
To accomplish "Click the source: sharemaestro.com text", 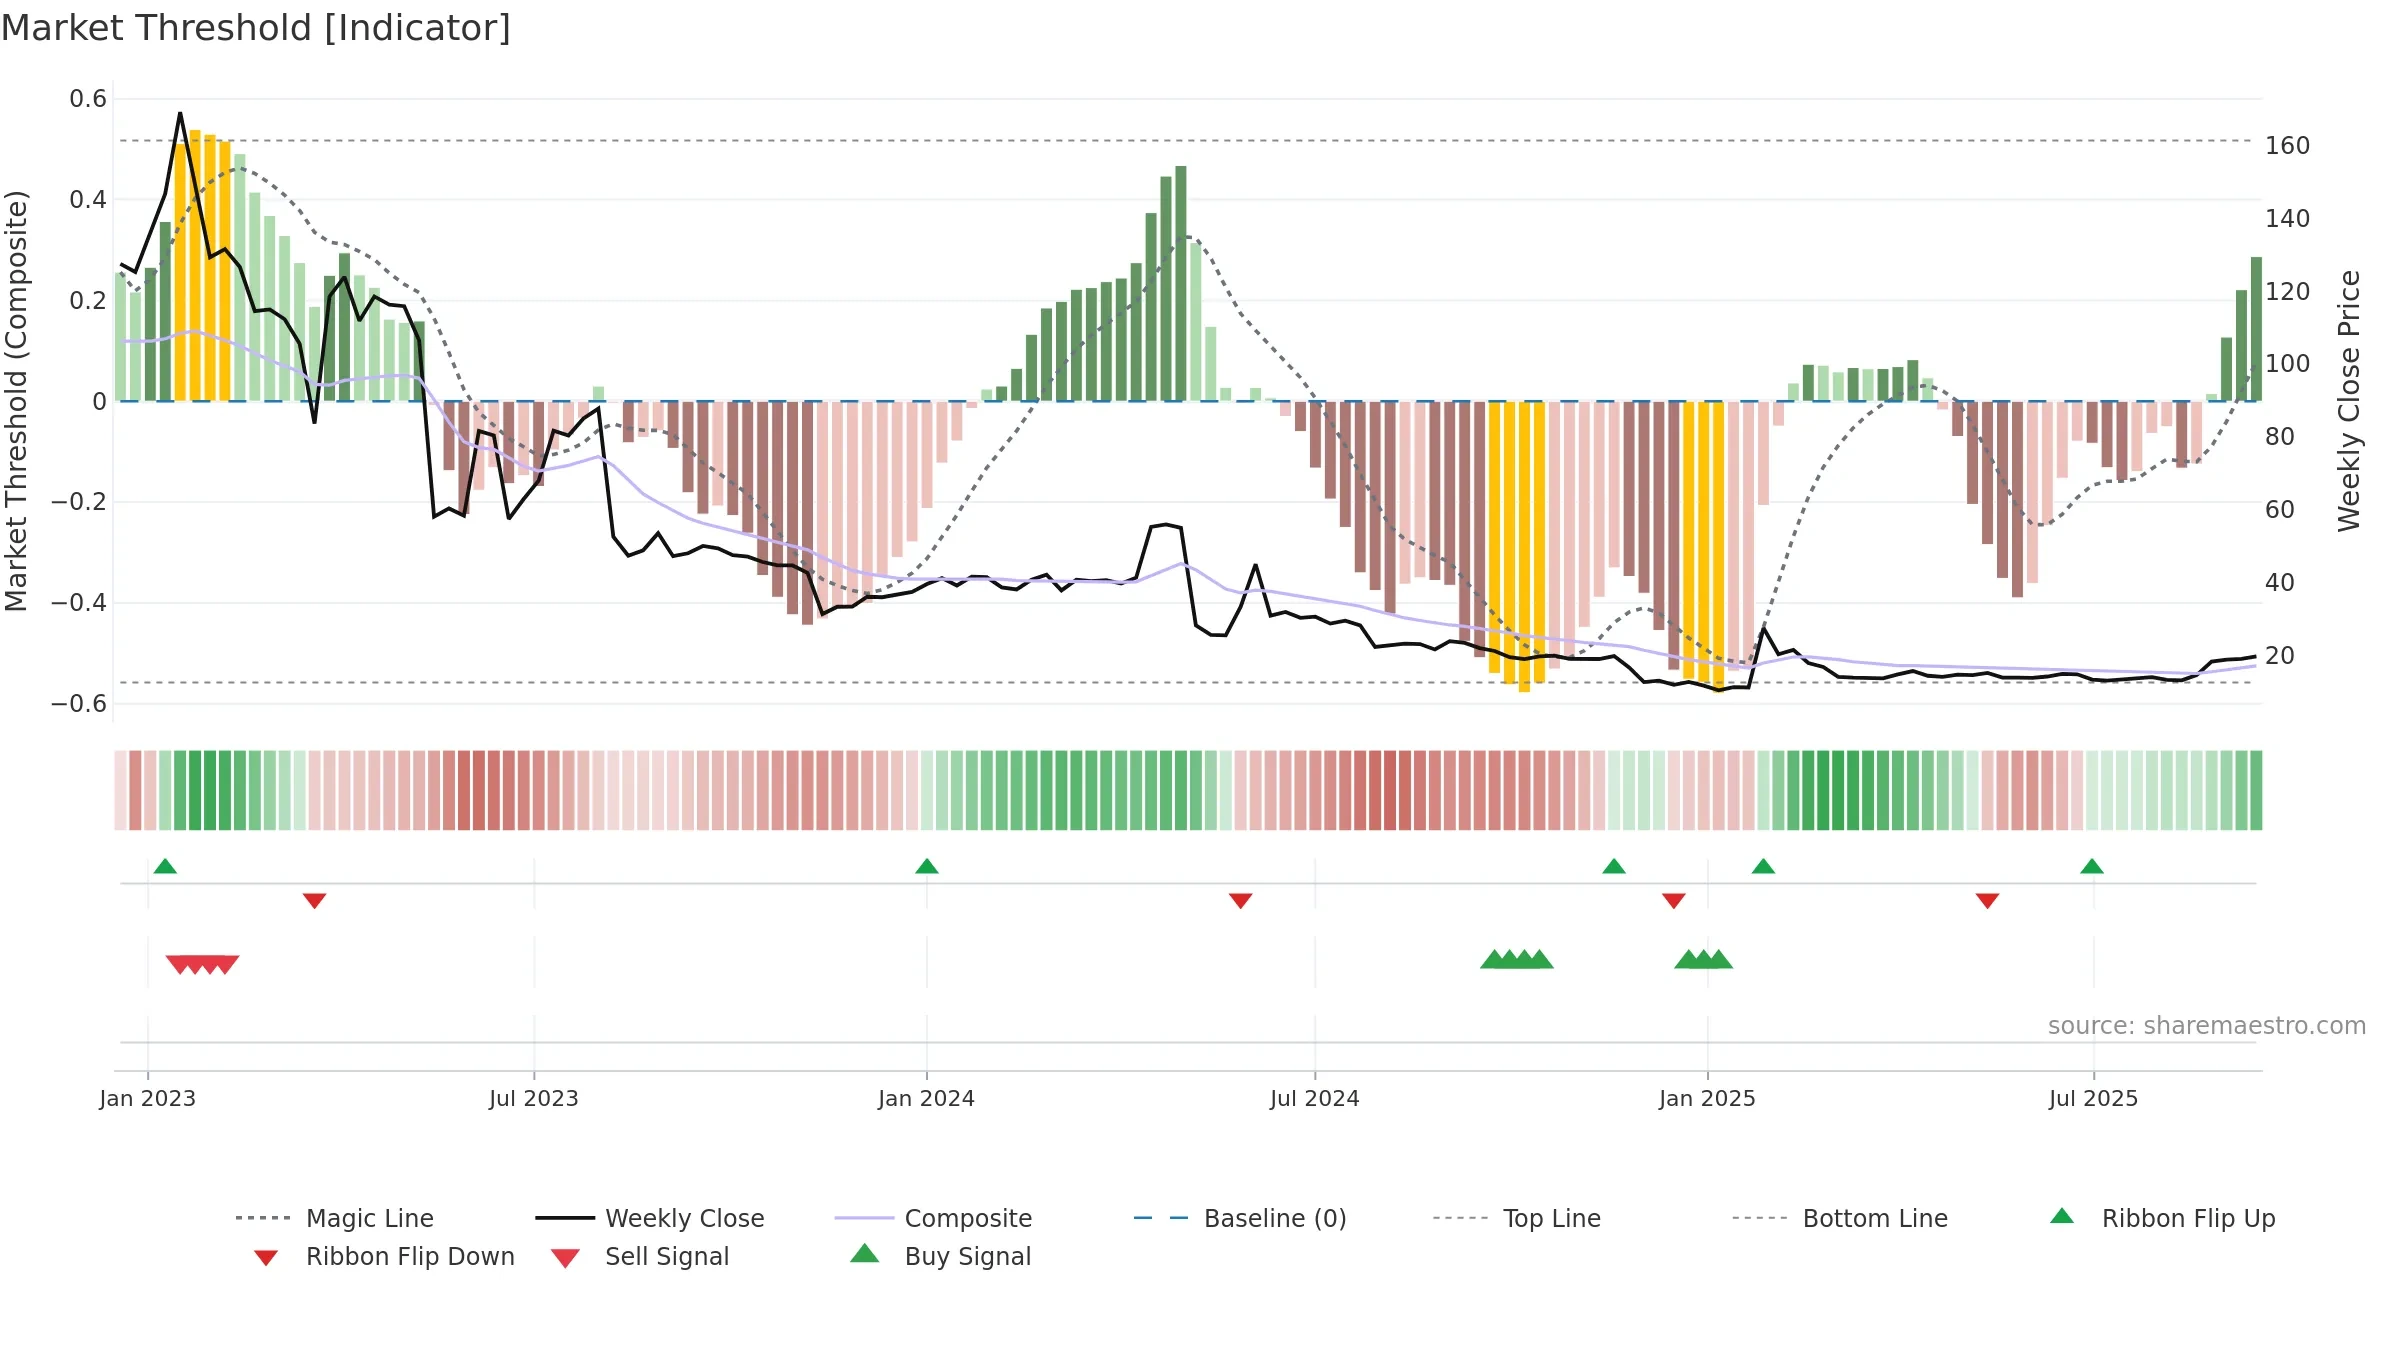I will [2207, 1026].
